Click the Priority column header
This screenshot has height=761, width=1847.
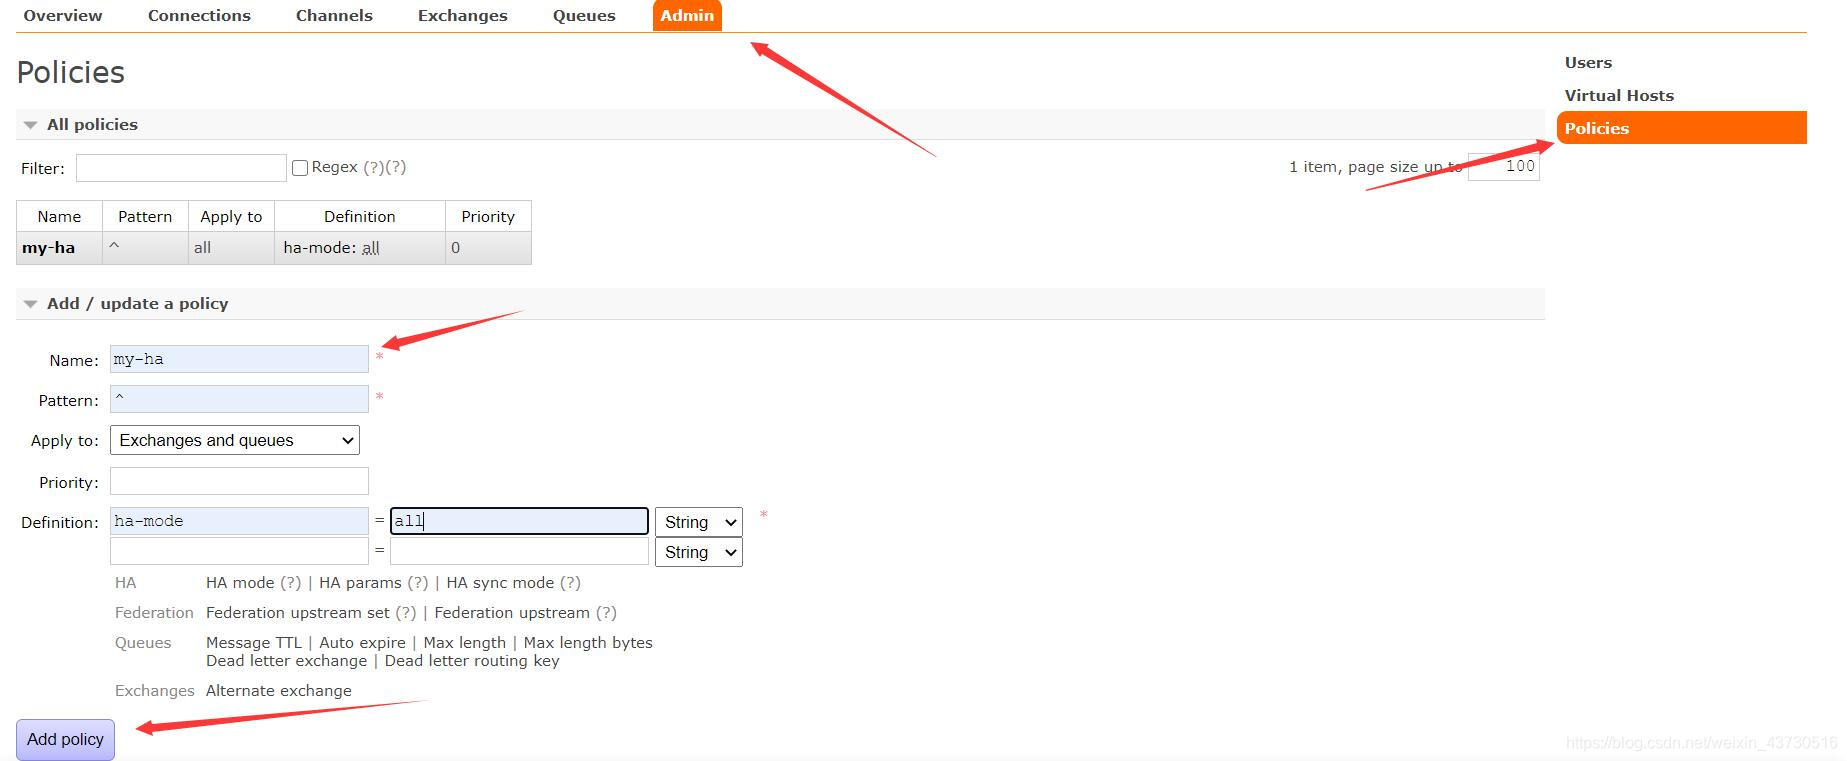tap(488, 216)
